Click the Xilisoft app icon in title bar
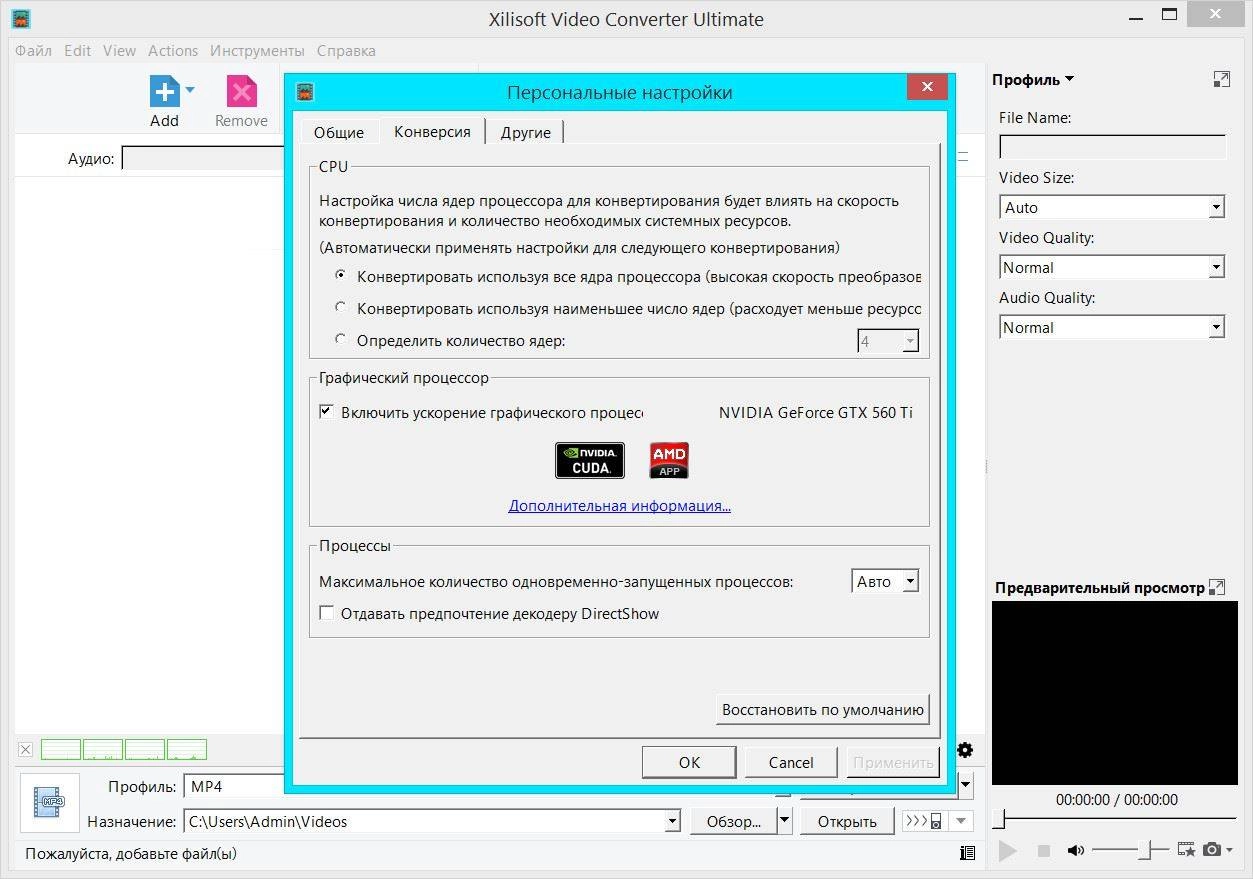 coord(19,18)
